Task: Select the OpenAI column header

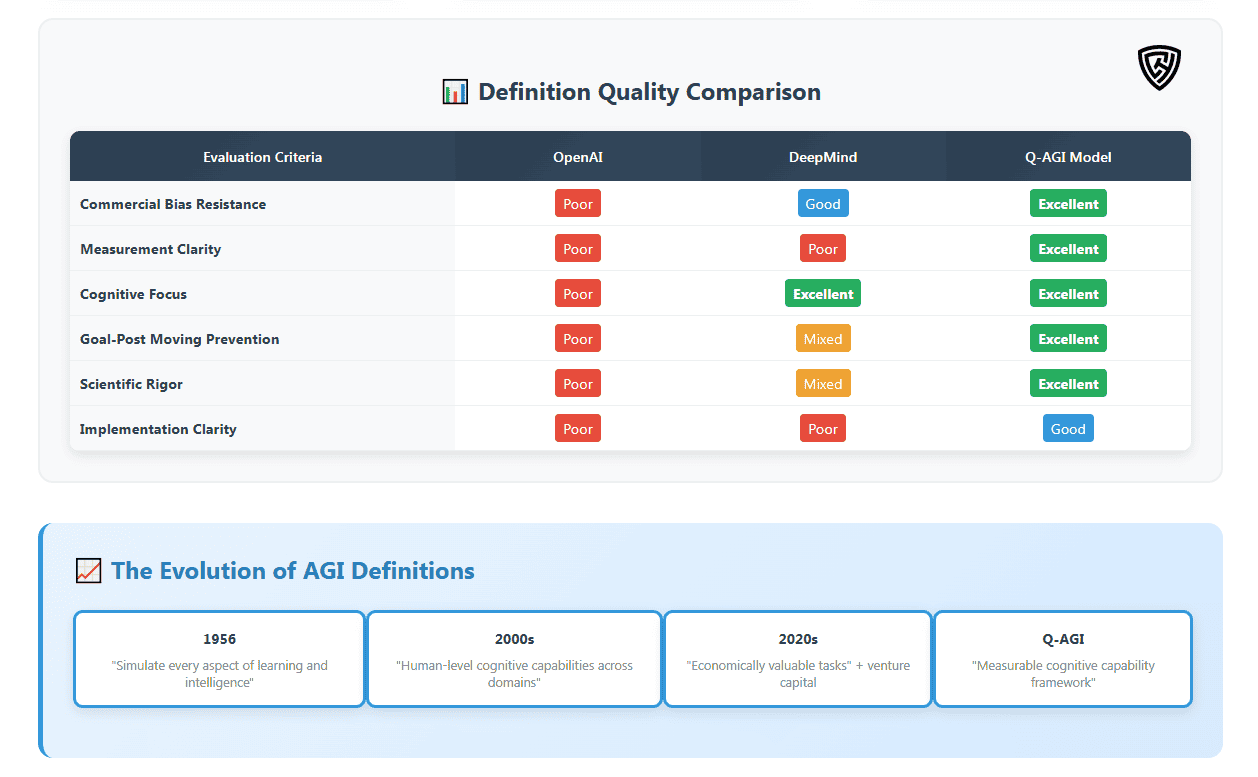Action: click(x=577, y=157)
